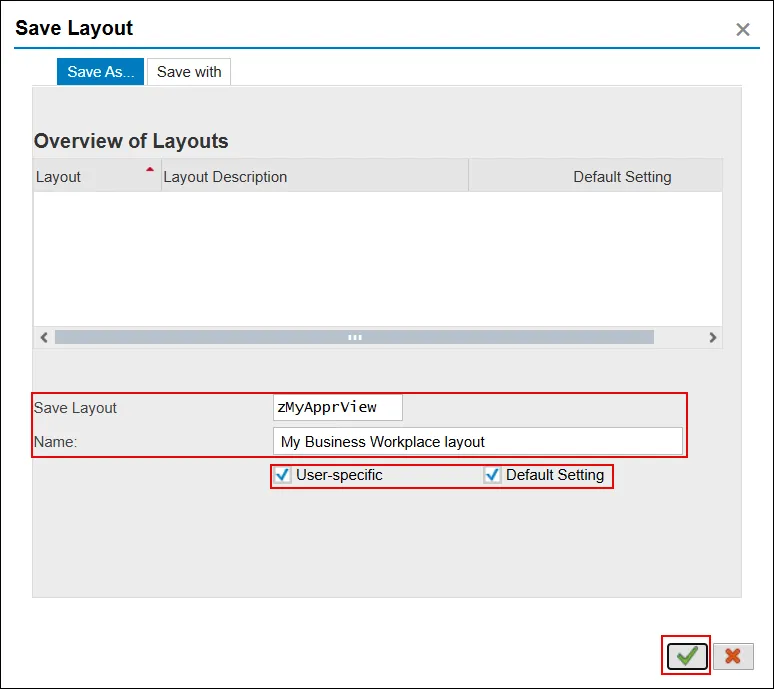
Task: Focus the zMyApprView layout field
Action: pos(337,407)
